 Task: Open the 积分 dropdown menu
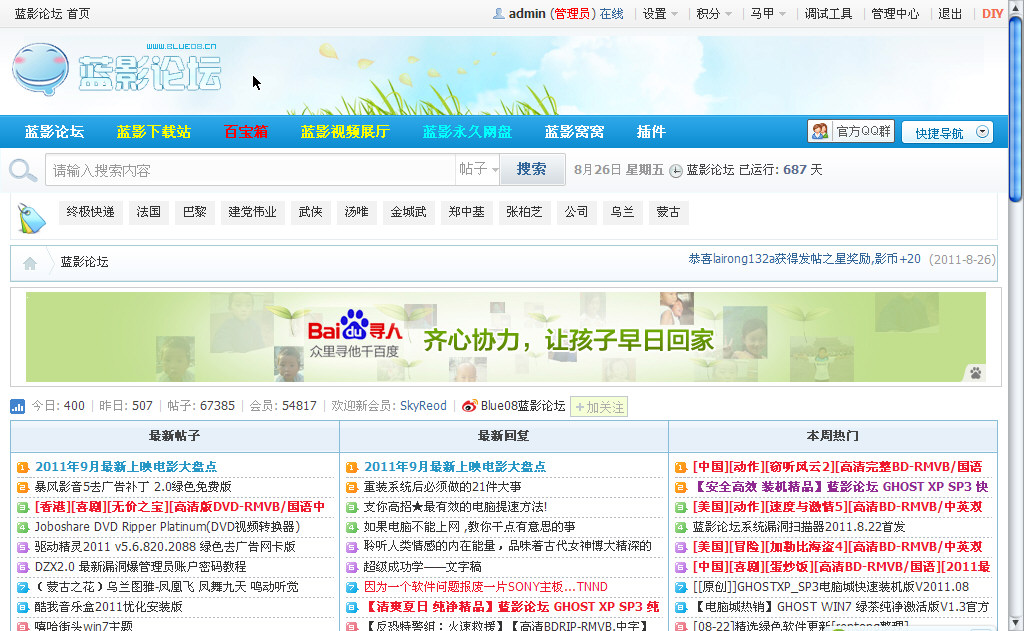(714, 14)
